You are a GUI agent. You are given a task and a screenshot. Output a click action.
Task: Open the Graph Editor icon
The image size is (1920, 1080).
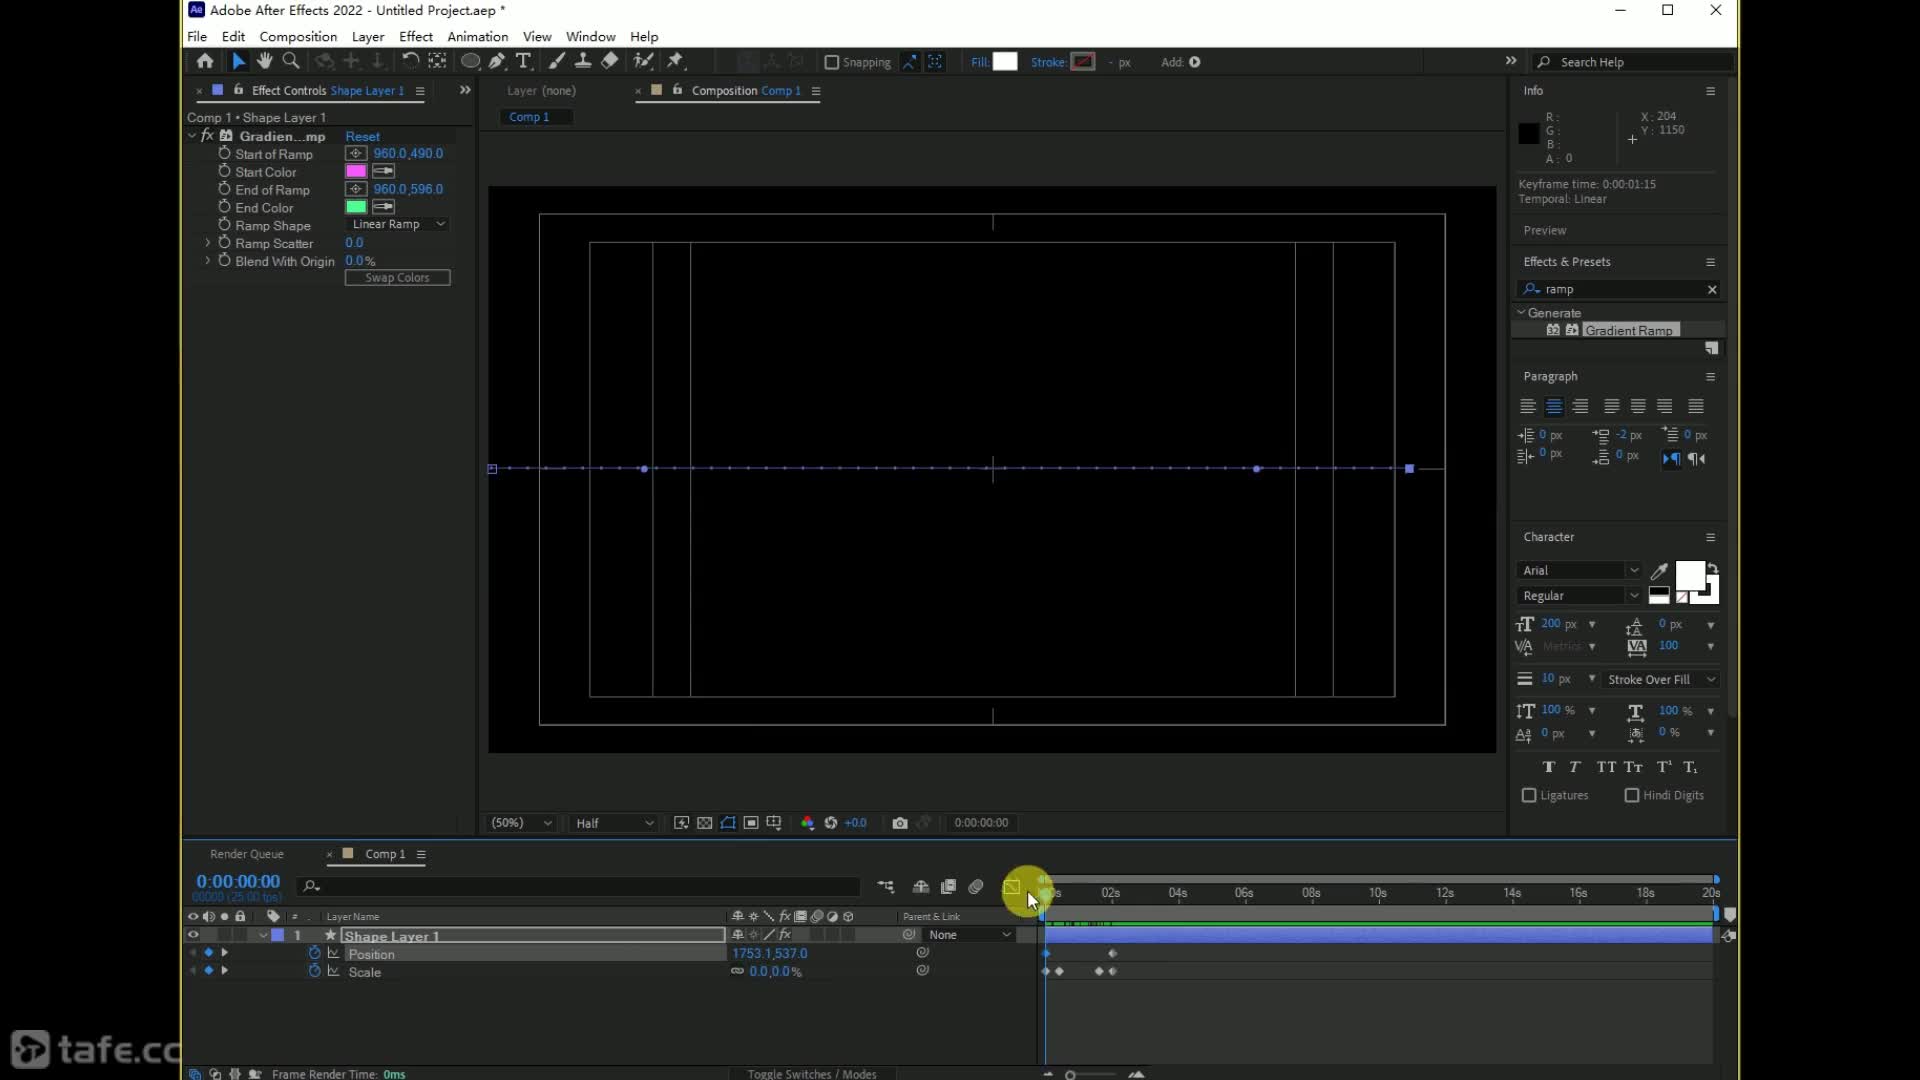click(x=1011, y=887)
